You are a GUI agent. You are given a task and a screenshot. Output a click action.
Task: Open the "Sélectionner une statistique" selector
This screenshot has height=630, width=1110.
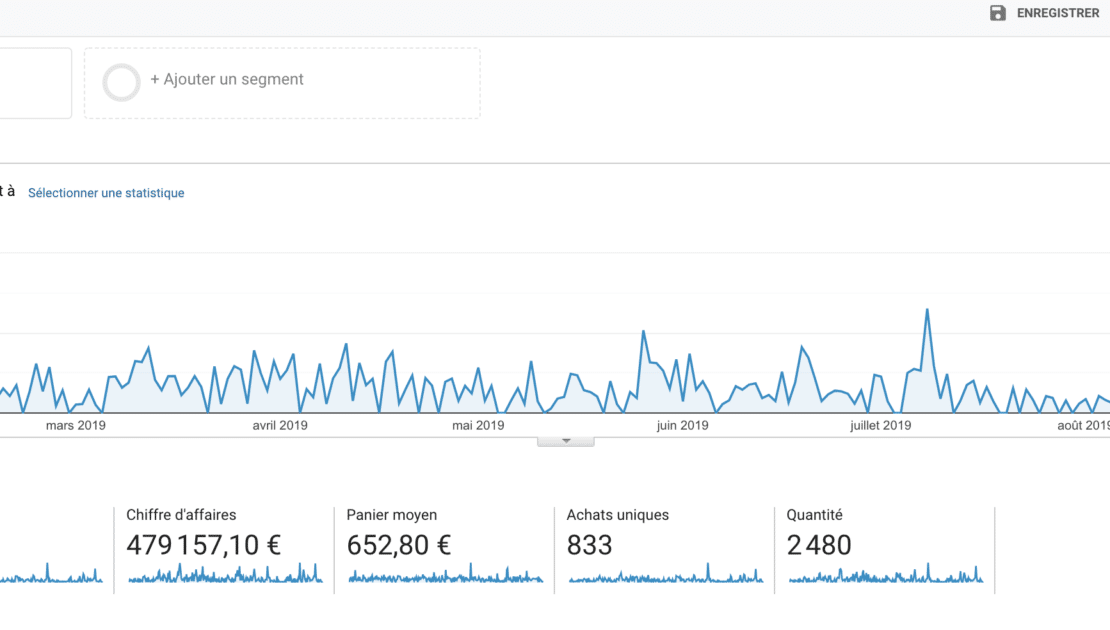(x=106, y=193)
